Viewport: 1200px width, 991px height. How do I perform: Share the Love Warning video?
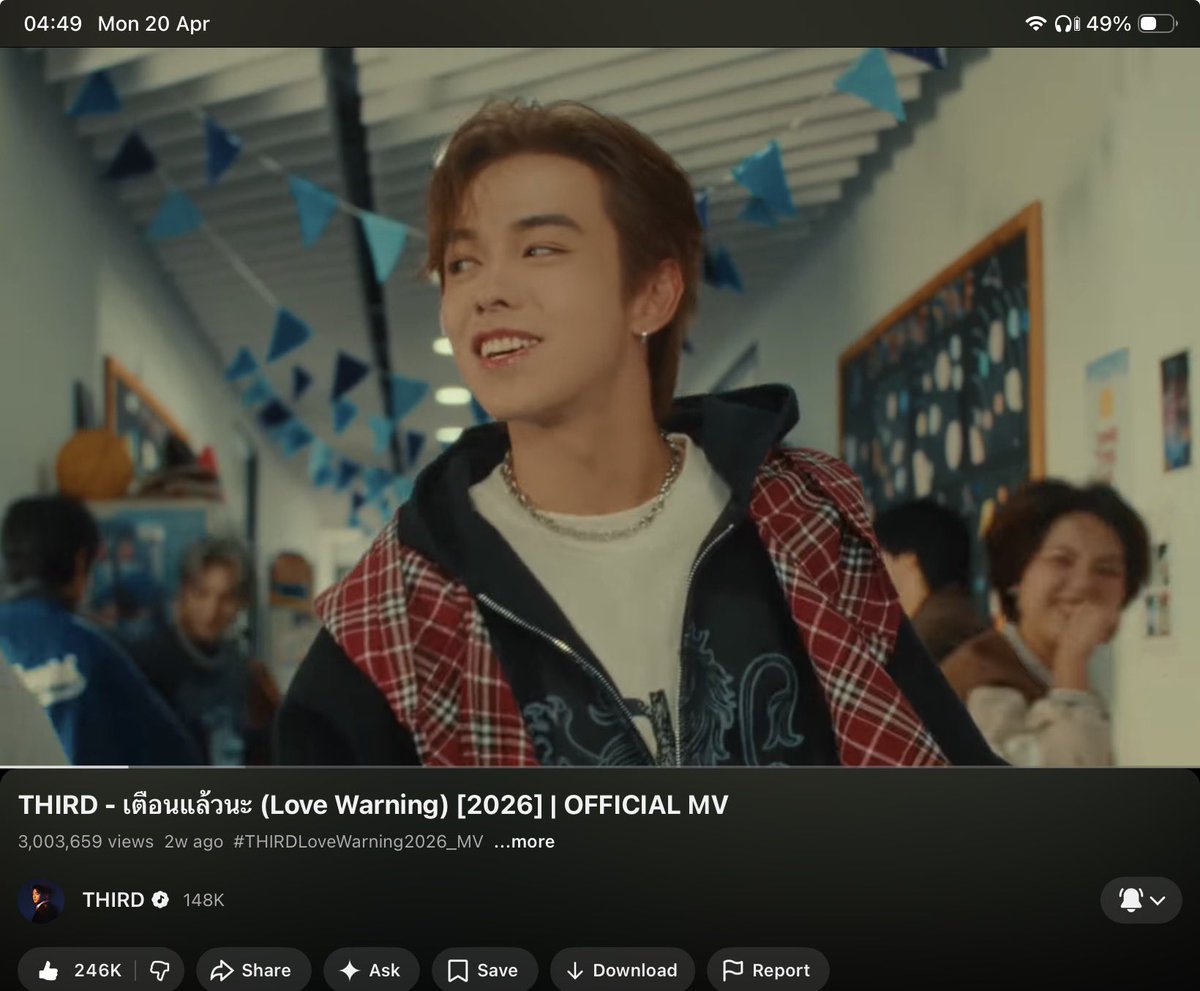tap(253, 970)
